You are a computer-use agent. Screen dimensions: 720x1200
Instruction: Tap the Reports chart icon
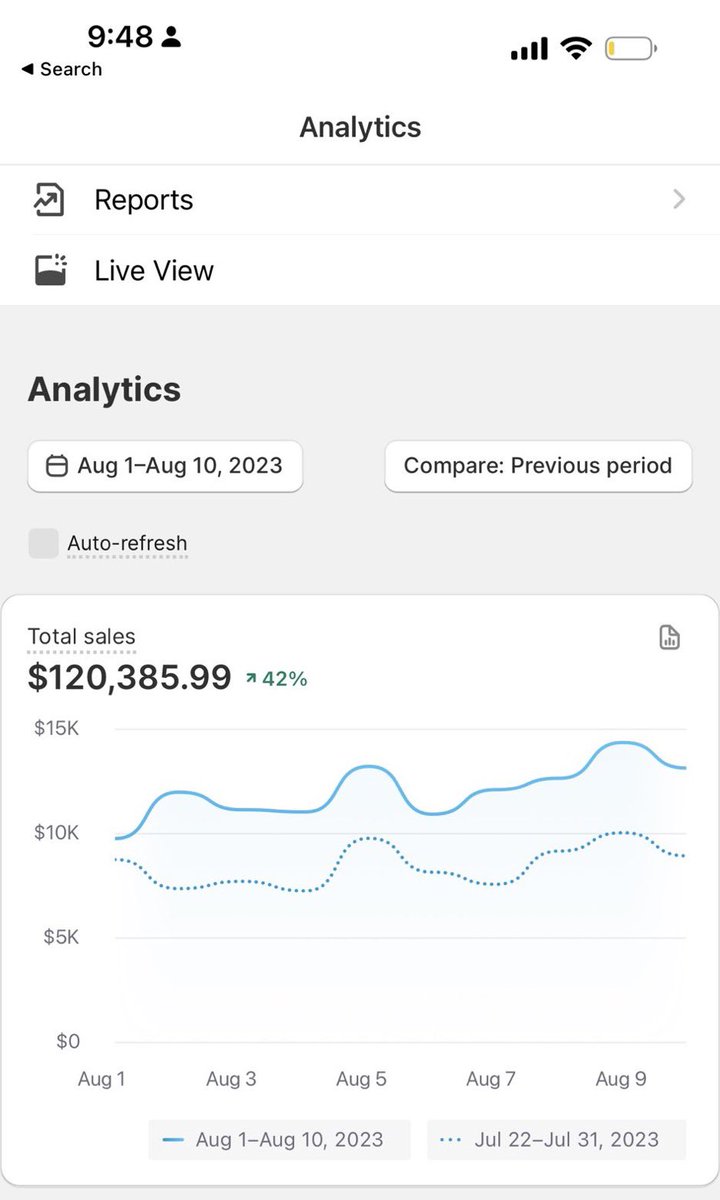tap(49, 200)
